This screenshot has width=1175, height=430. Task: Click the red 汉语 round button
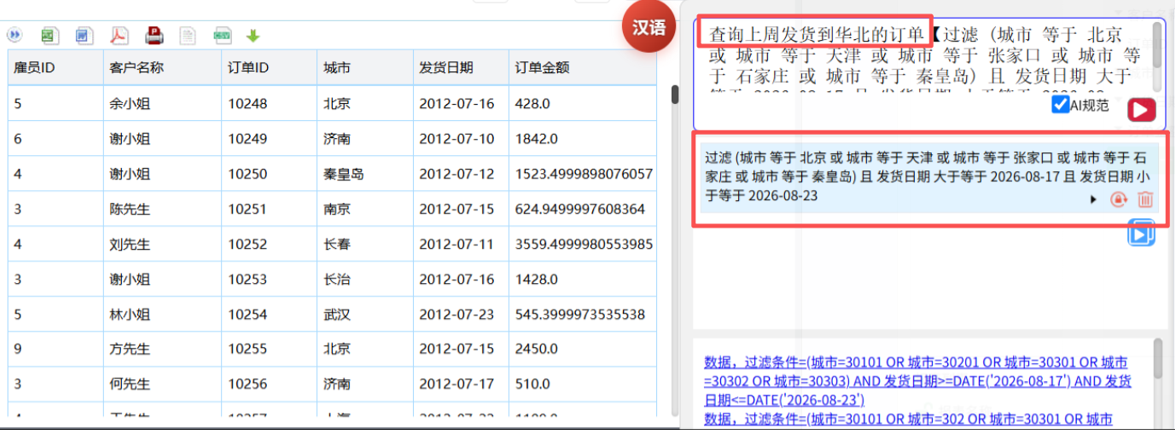[649, 28]
